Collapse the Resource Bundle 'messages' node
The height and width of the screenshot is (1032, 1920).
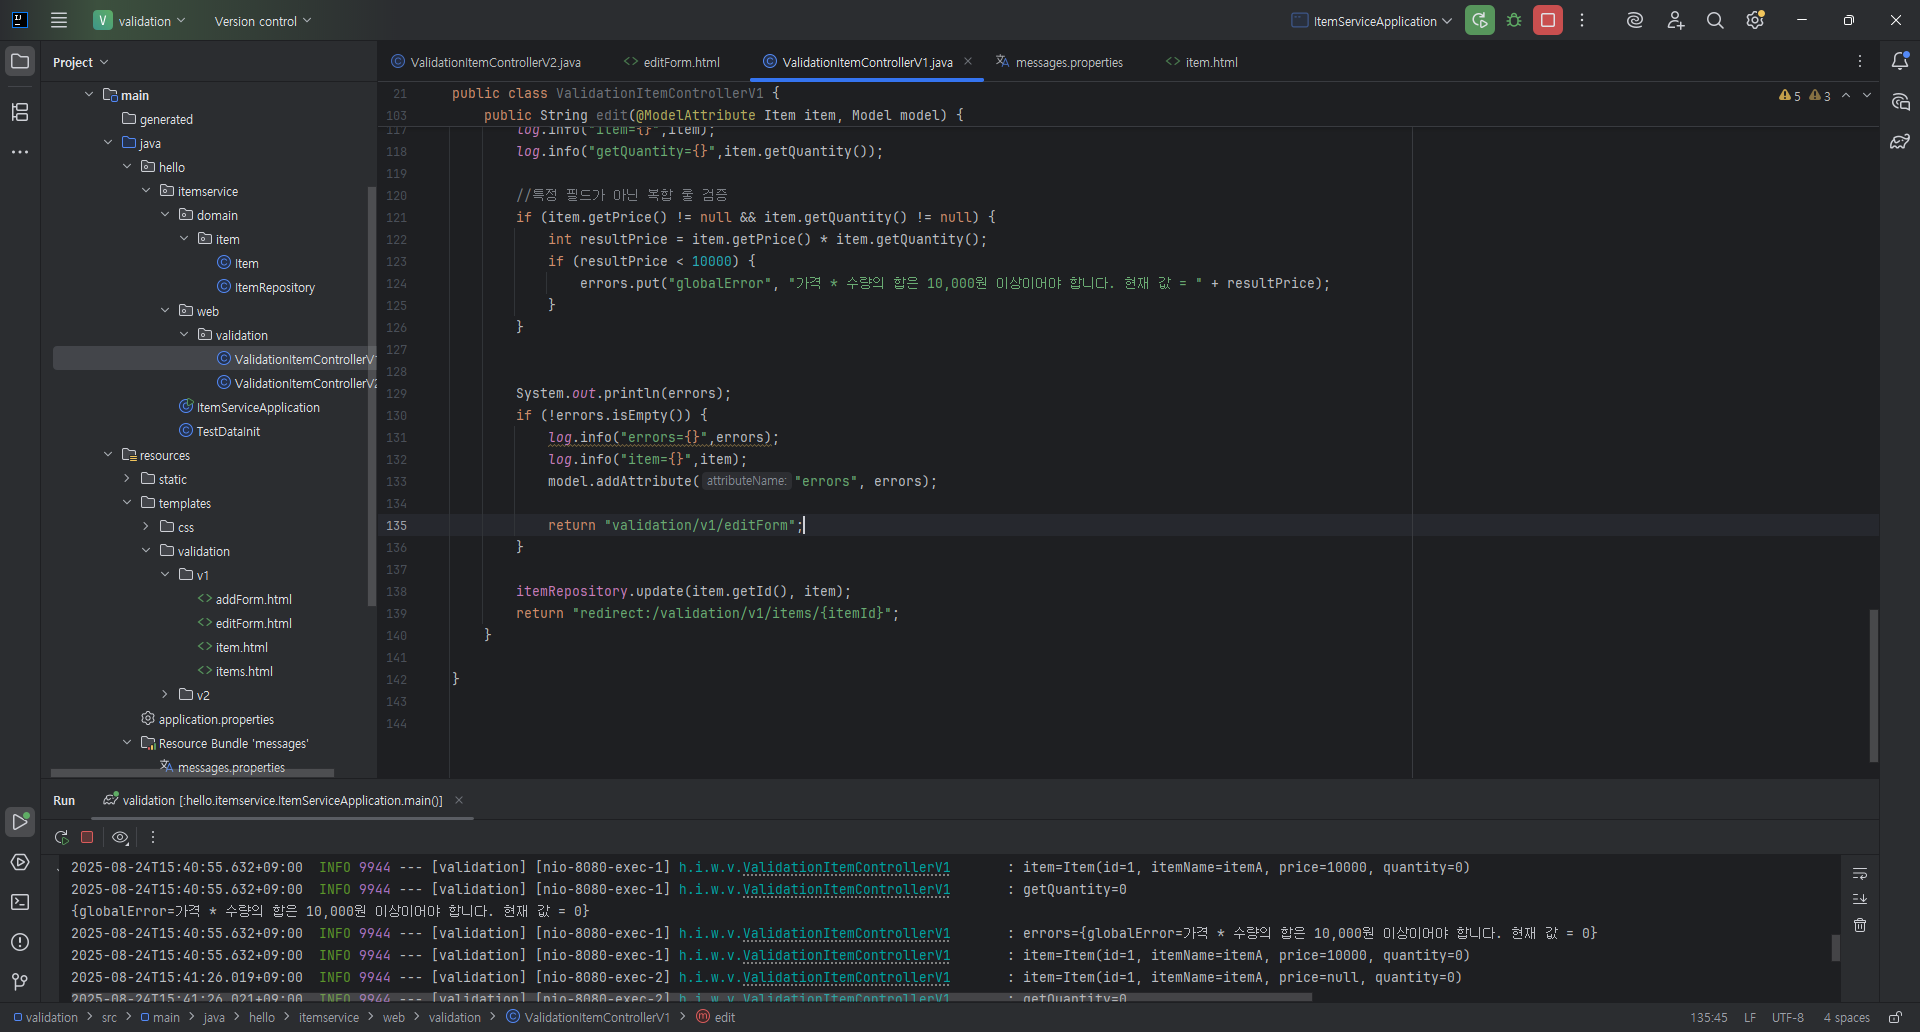point(127,743)
